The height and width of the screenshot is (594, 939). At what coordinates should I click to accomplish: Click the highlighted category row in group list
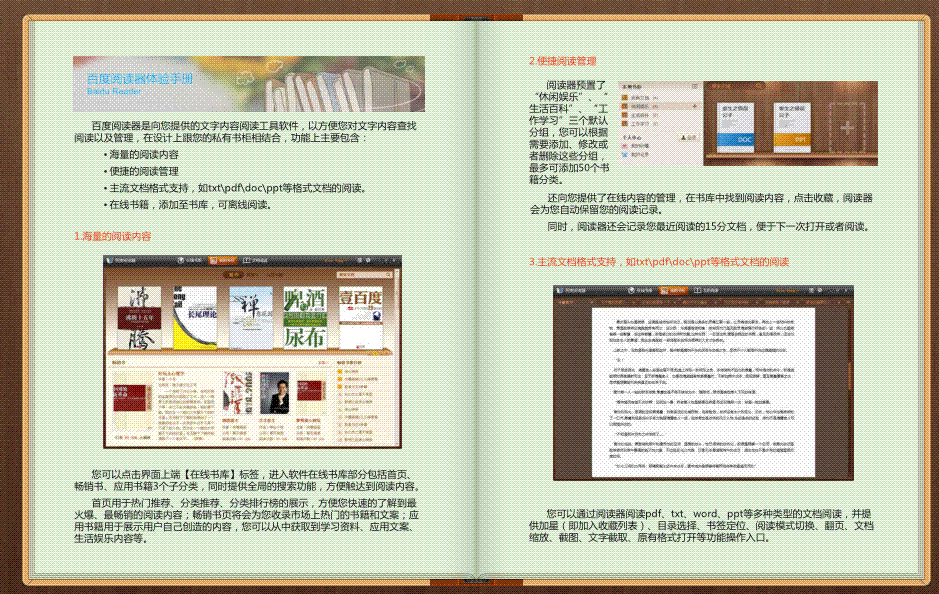point(661,106)
